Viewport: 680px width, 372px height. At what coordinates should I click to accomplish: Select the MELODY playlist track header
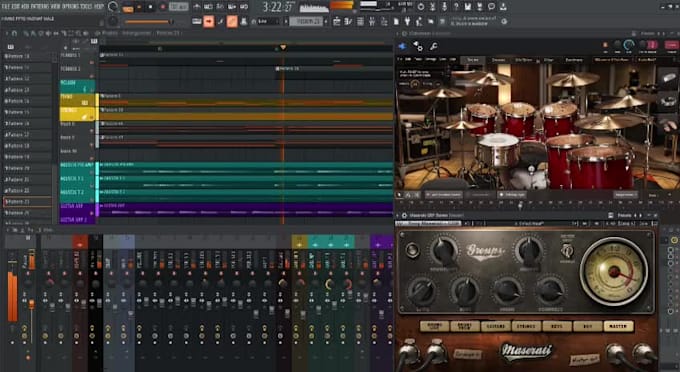[x=77, y=86]
